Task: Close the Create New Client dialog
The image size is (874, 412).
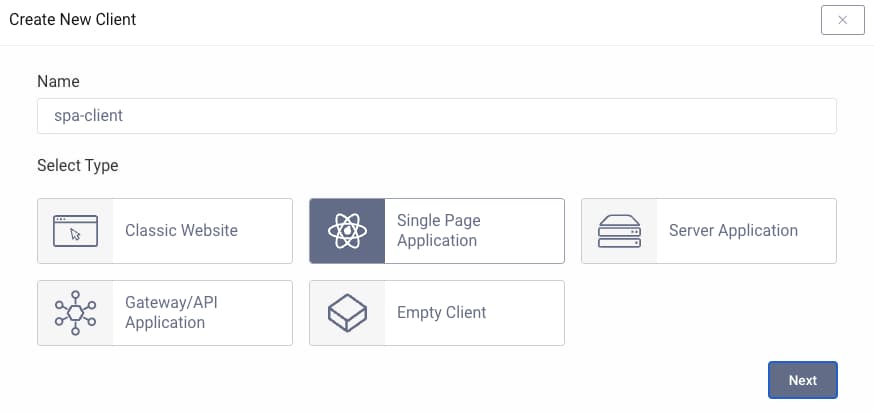Action: click(842, 20)
